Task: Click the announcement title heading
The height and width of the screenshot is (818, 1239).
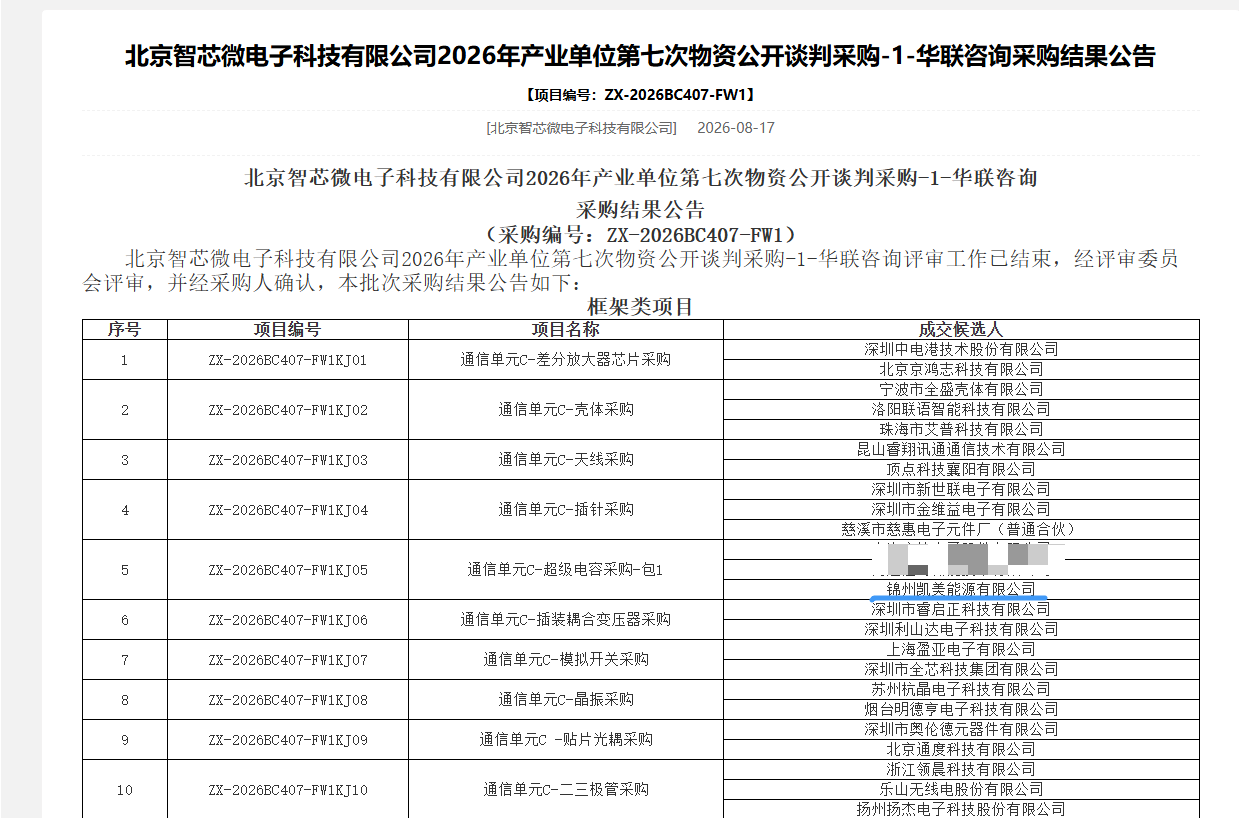Action: coord(640,56)
